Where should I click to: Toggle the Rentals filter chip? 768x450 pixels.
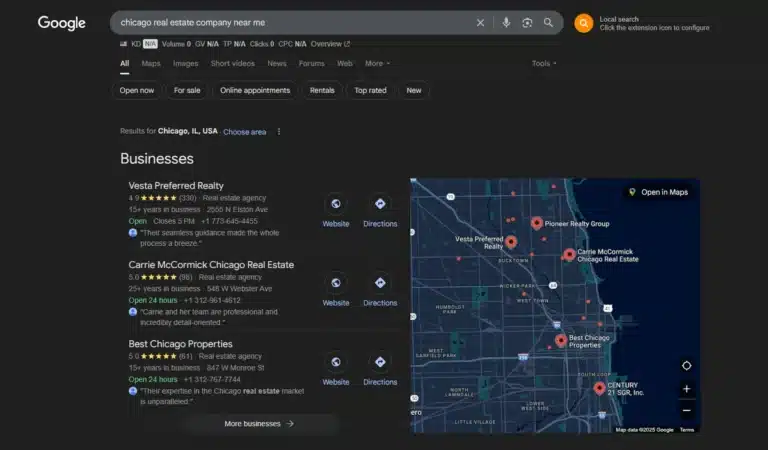322,91
